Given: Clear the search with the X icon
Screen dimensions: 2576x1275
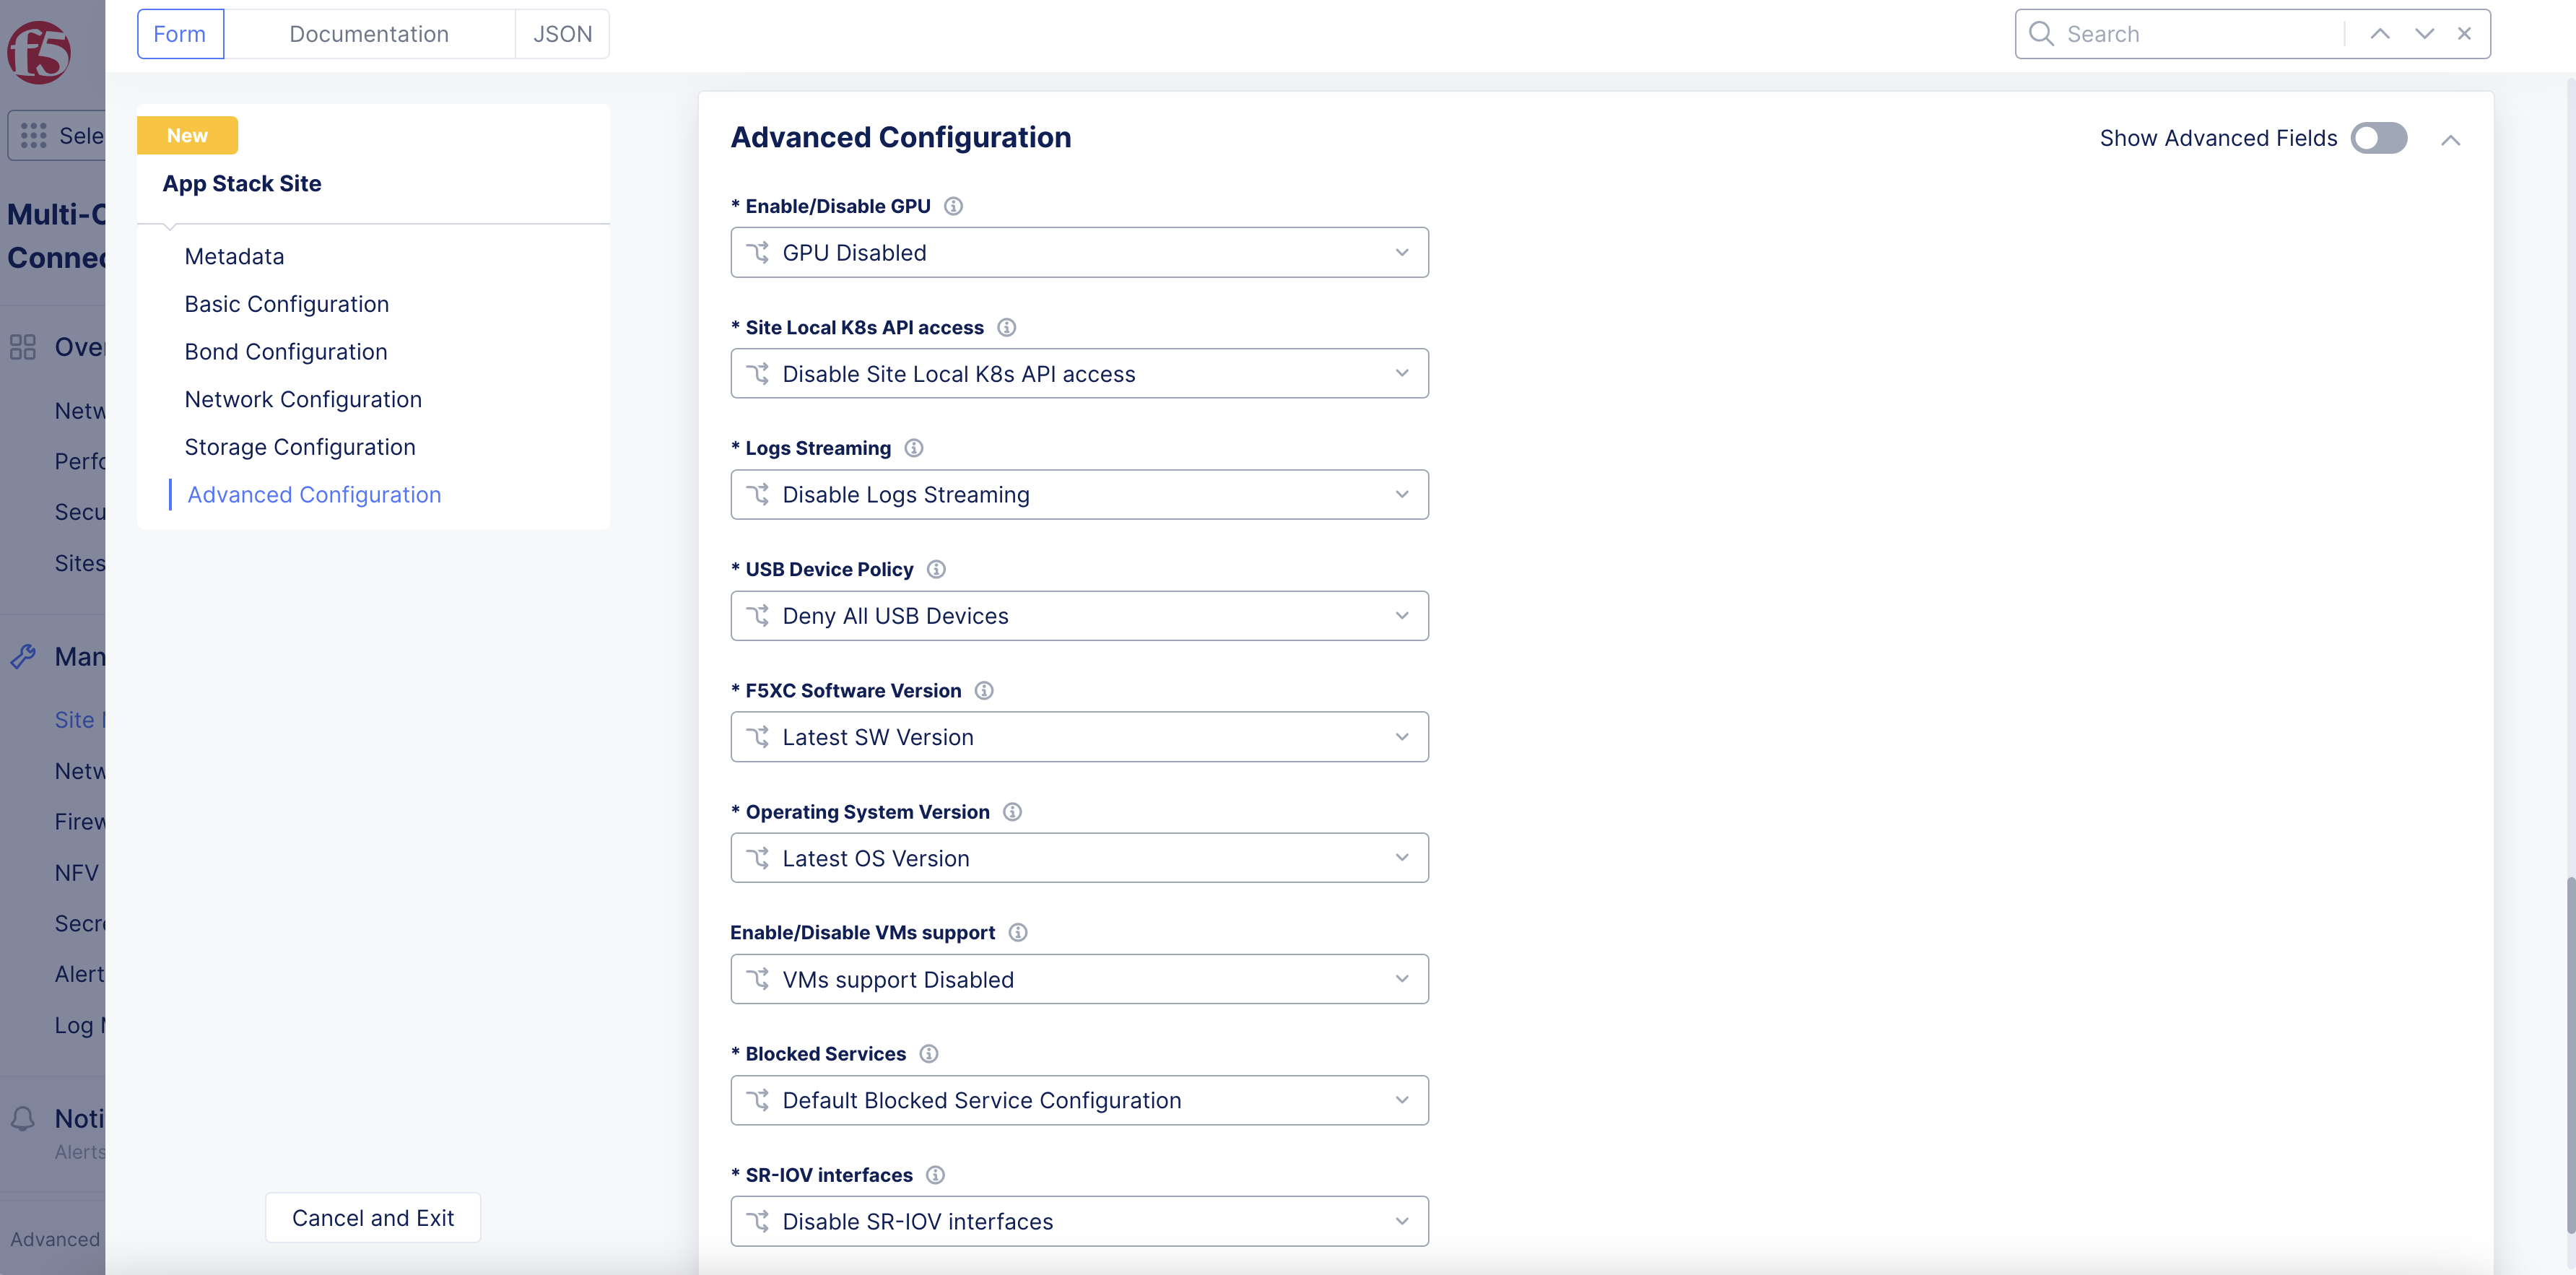Looking at the screenshot, I should [x=2465, y=34].
